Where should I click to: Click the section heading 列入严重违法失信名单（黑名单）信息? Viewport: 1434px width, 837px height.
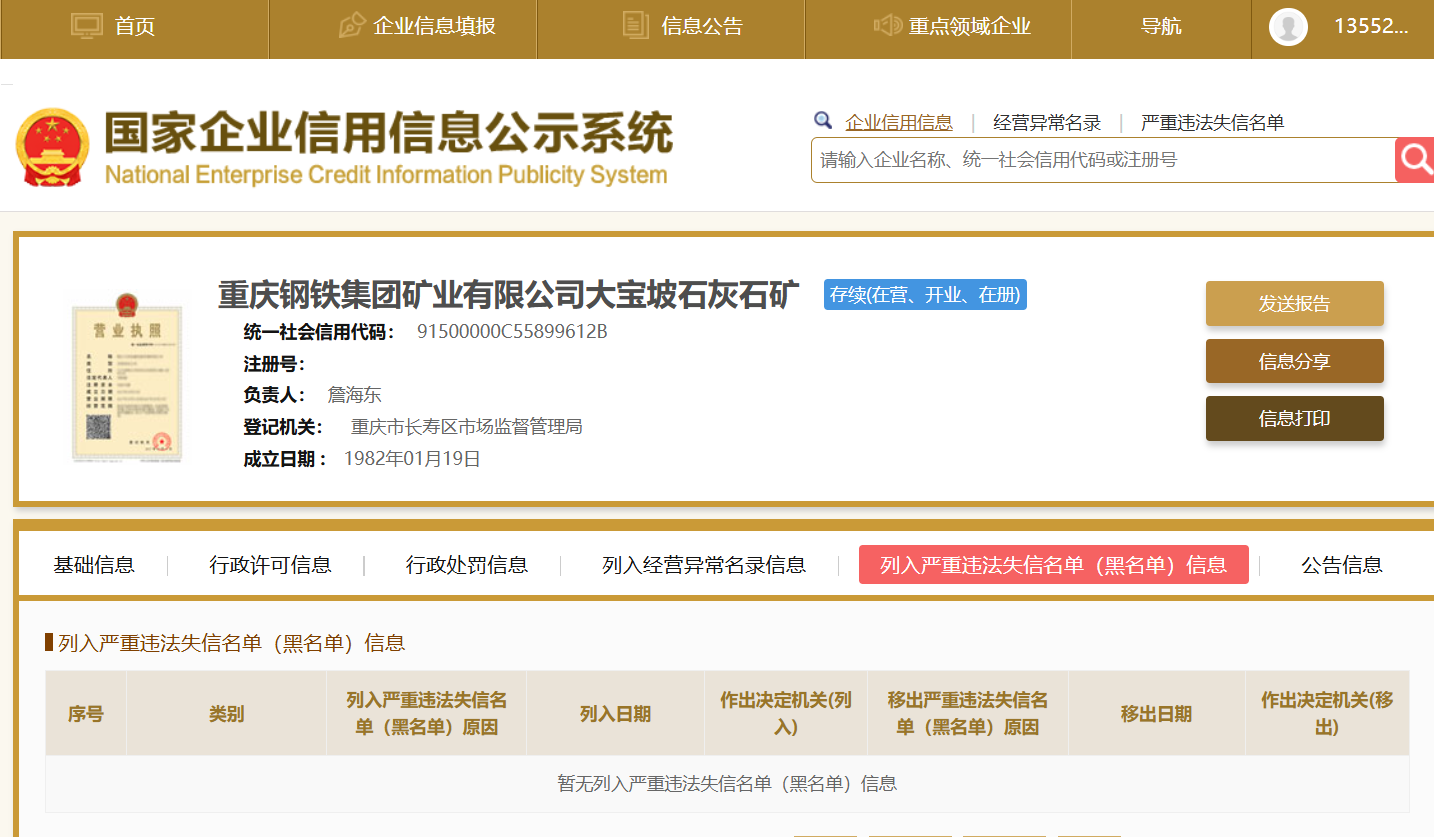pyautogui.click(x=232, y=643)
